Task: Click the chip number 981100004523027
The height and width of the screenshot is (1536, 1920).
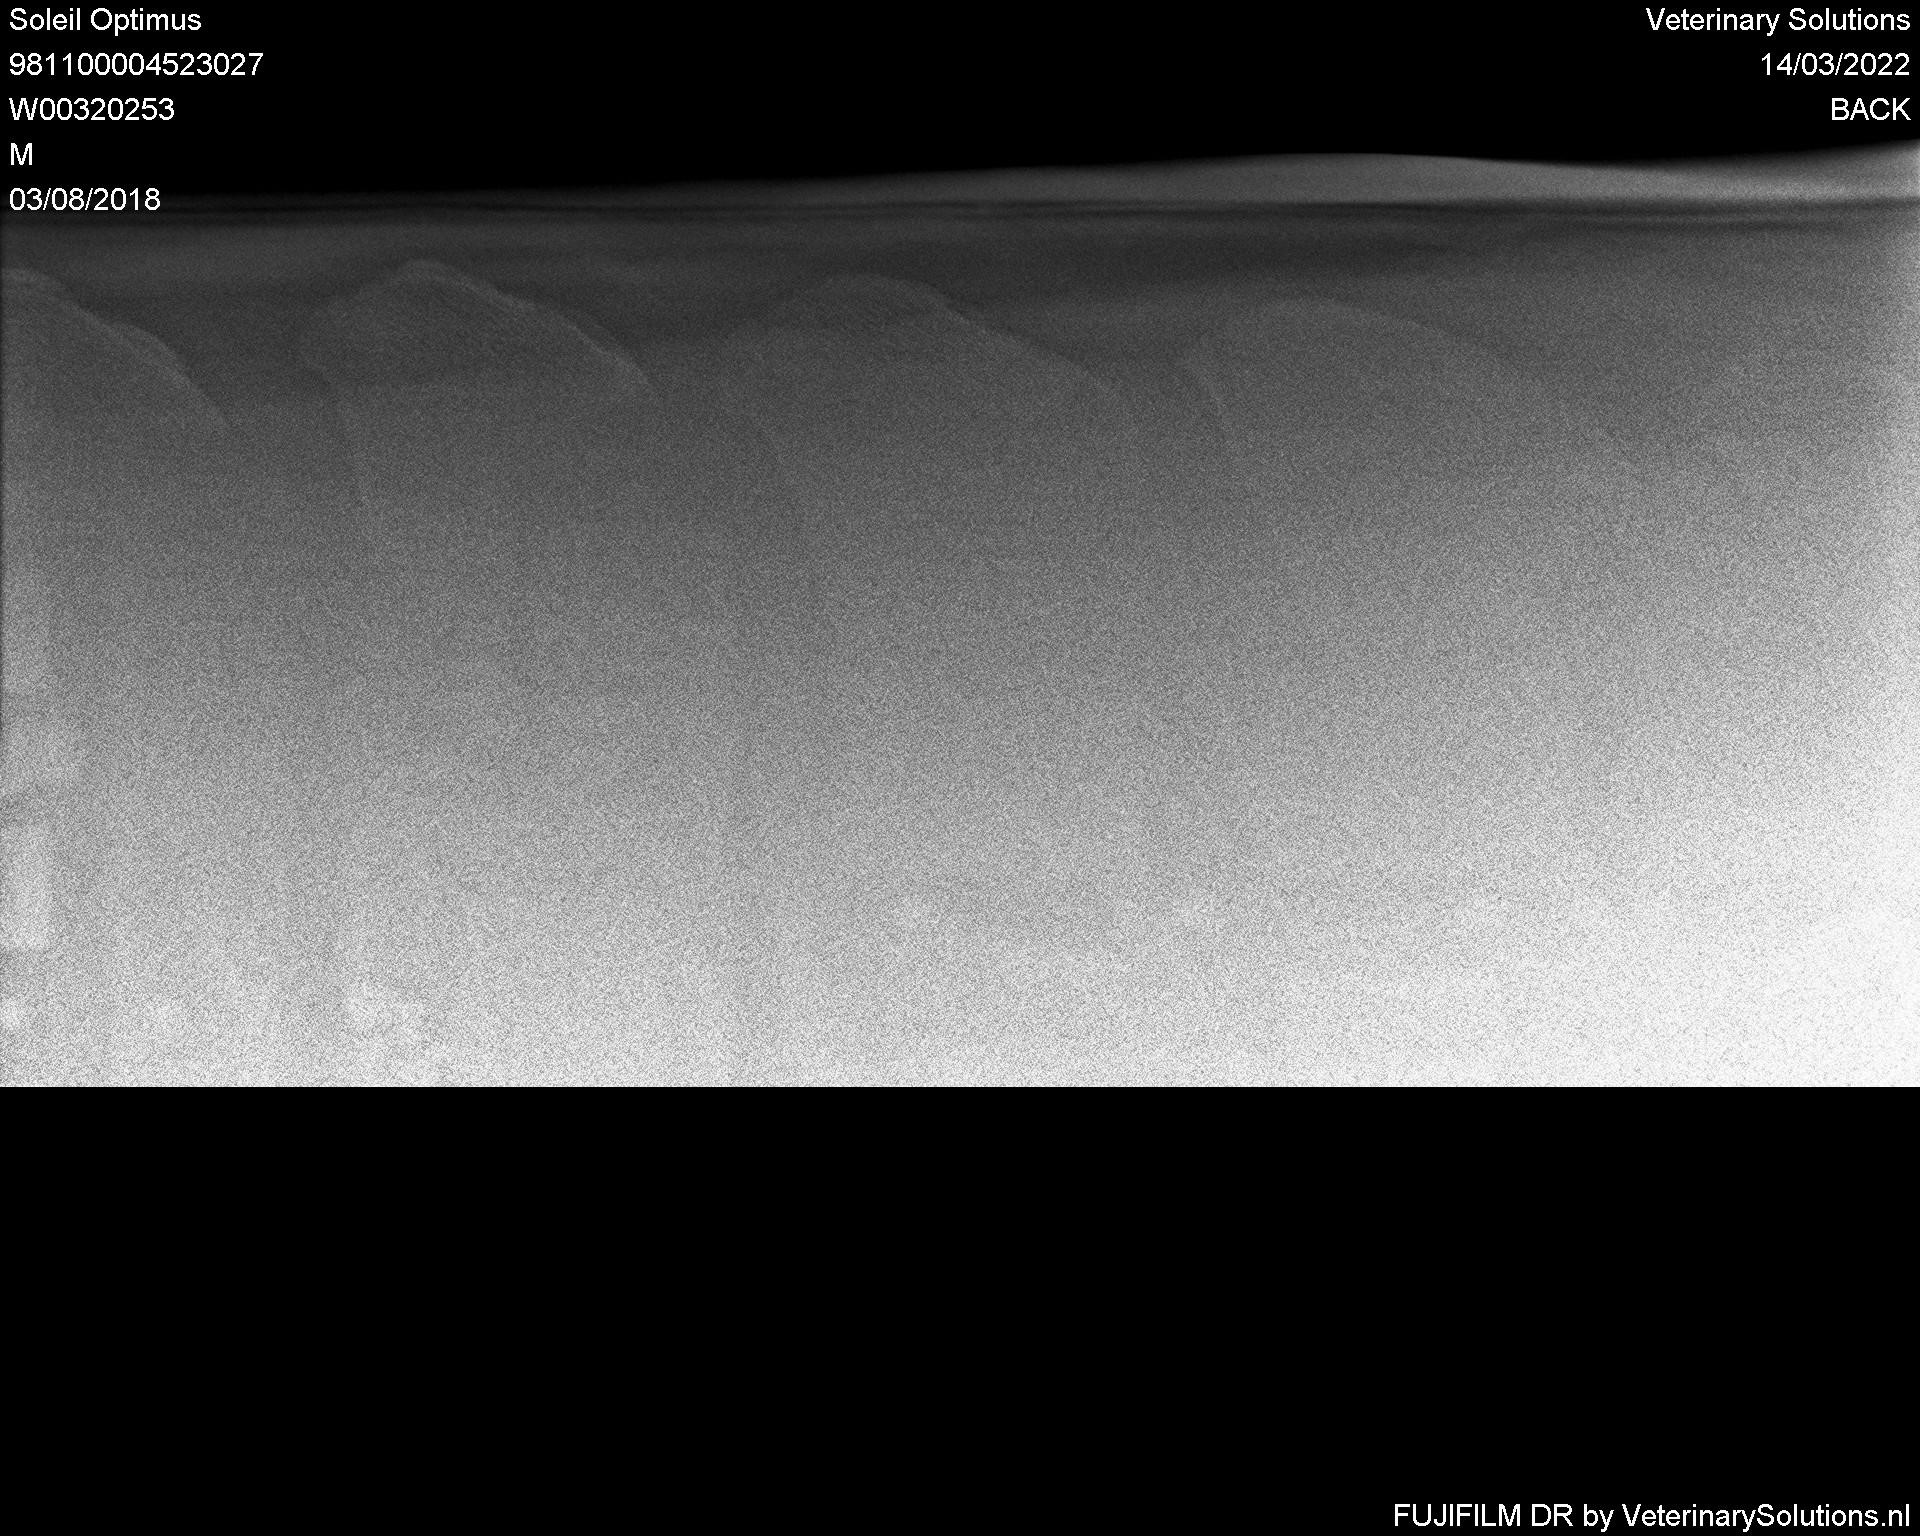Action: tap(136, 65)
